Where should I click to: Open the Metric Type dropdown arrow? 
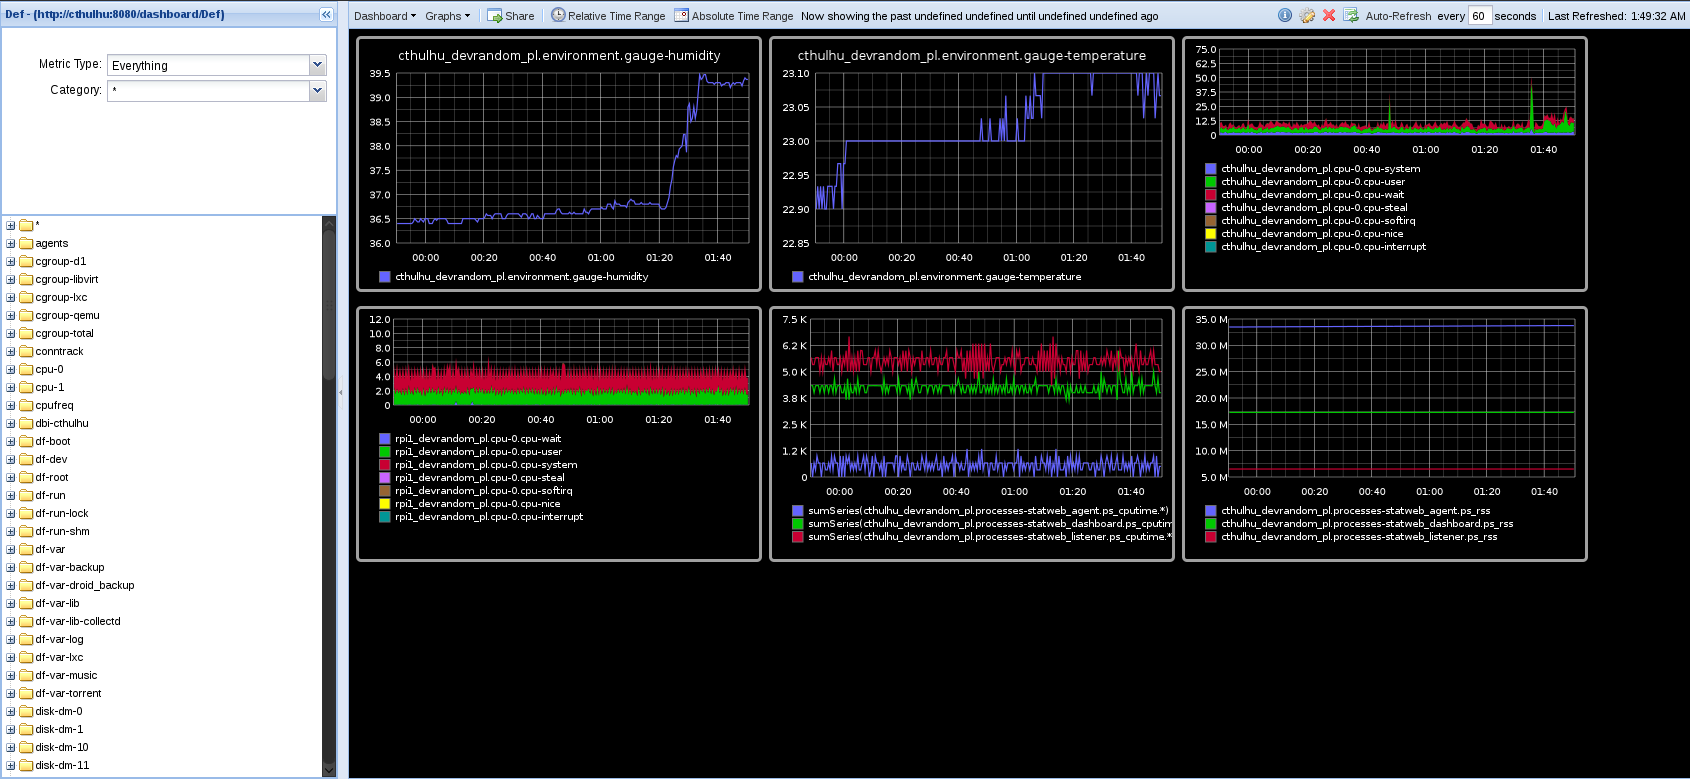(318, 65)
